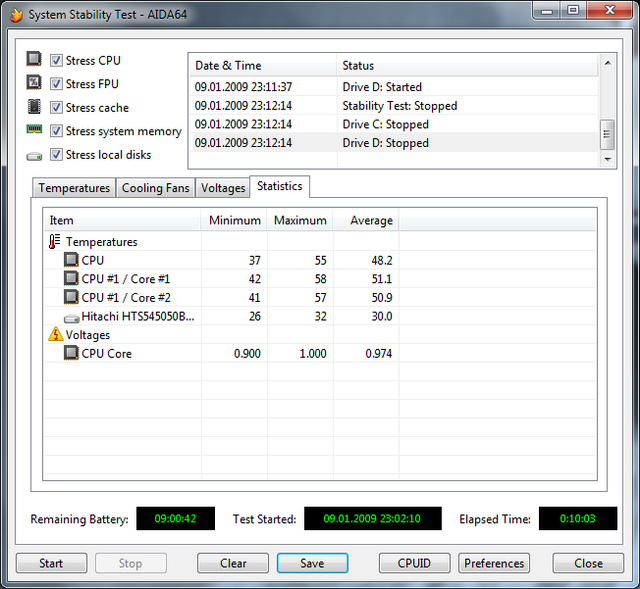Select the 'Drive C: Stopped' log entry
This screenshot has width=640, height=589.
(x=394, y=124)
